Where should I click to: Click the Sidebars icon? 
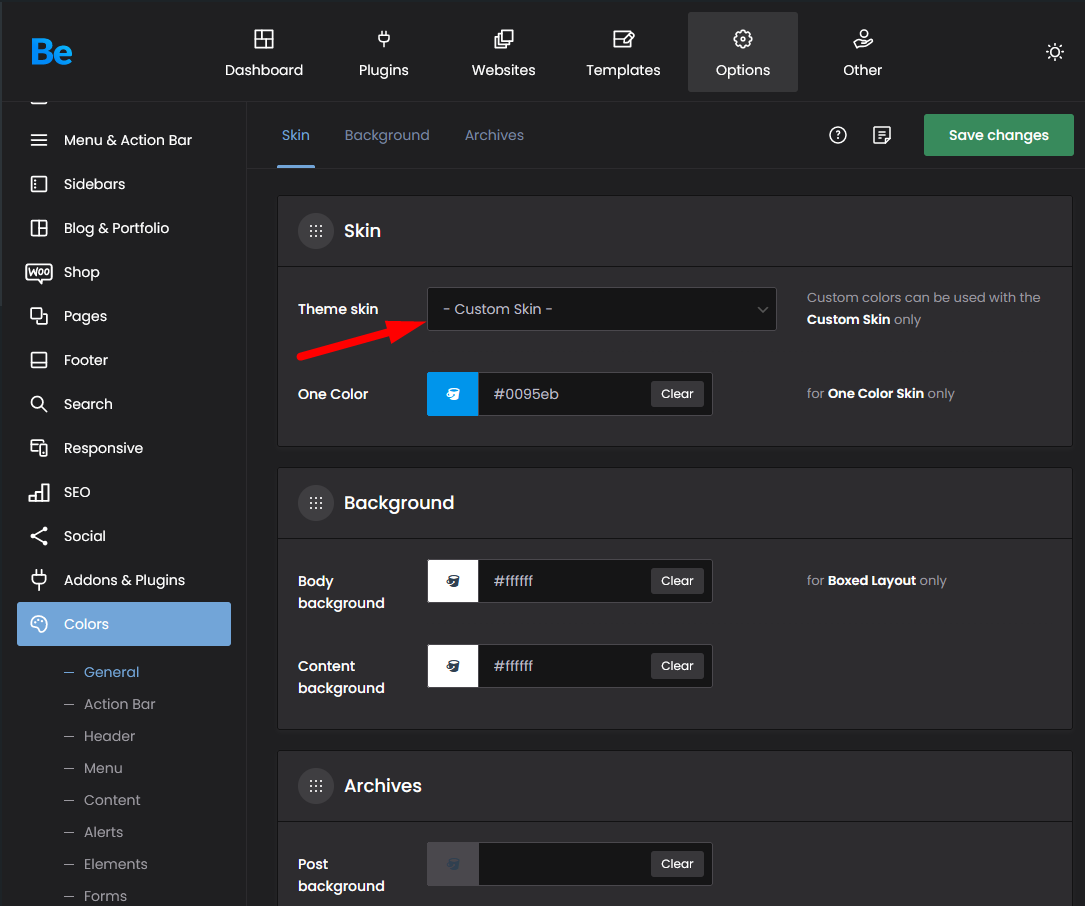[x=39, y=184]
